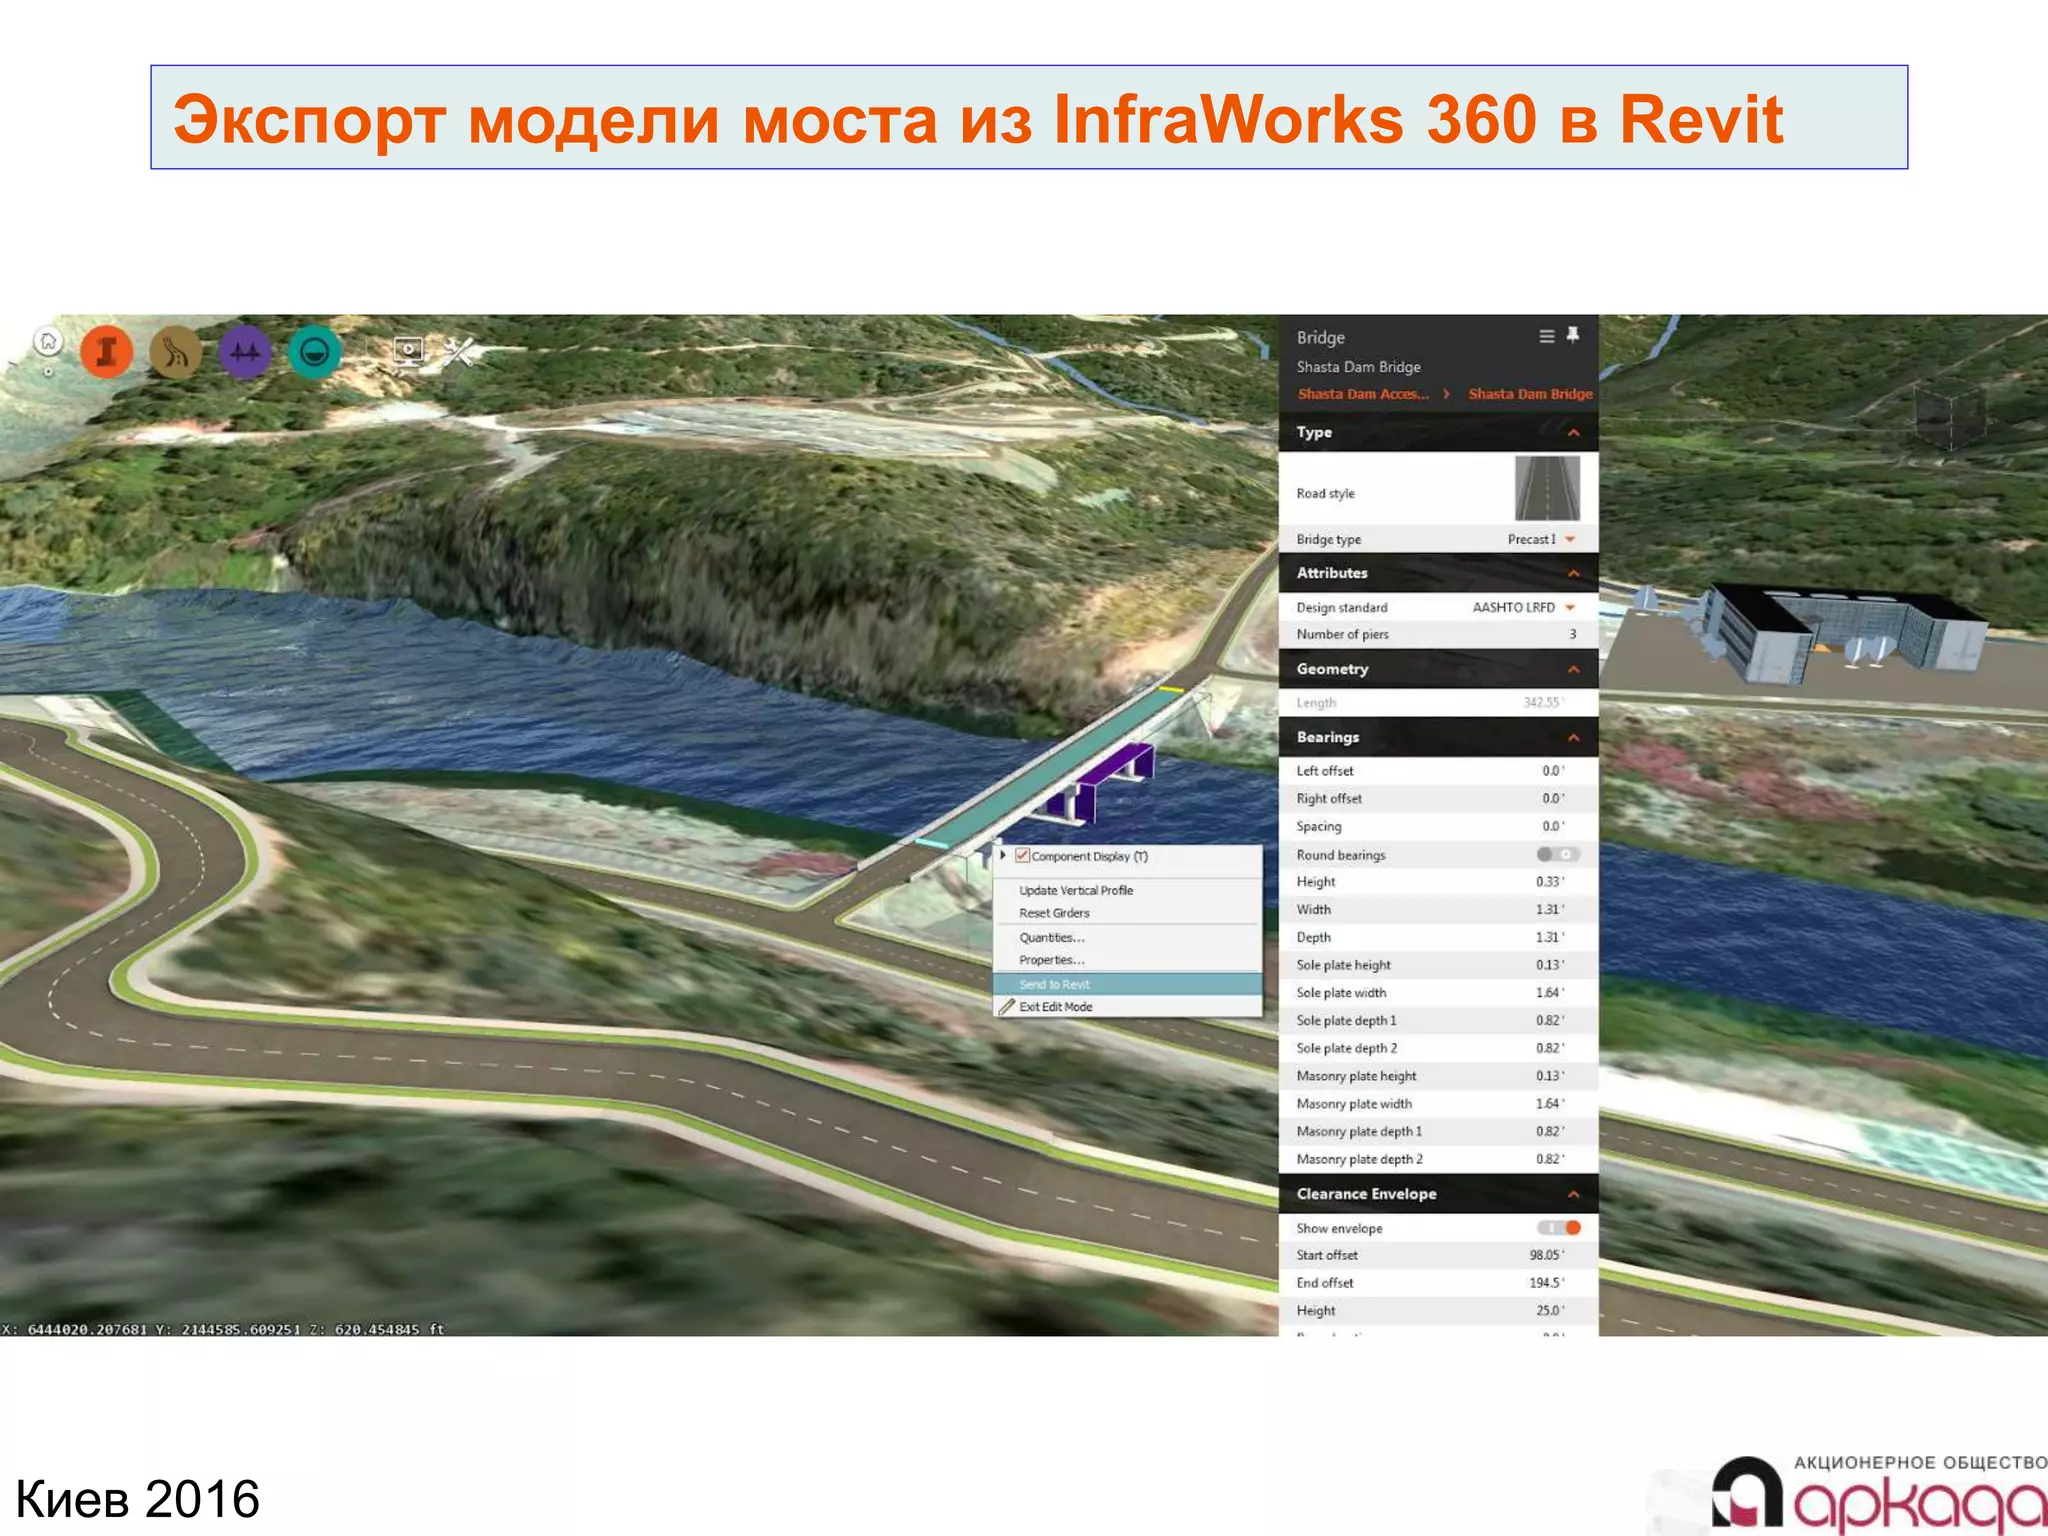Screen dimensions: 2048x1536
Task: Edit the Clearance Envelope Height value 25.0'
Action: pos(1550,1311)
